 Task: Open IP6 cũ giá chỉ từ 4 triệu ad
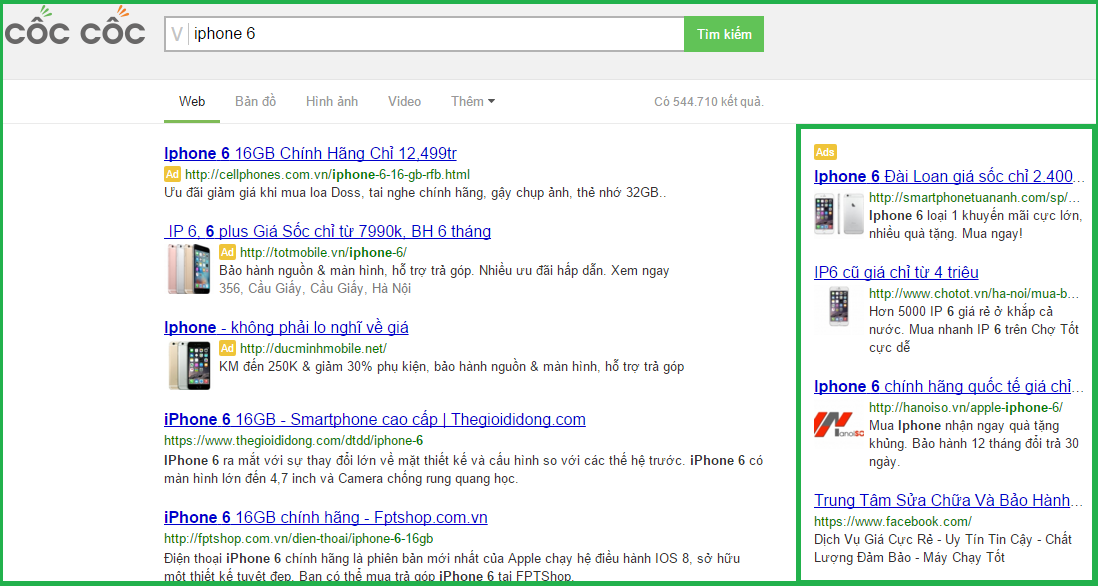[896, 272]
